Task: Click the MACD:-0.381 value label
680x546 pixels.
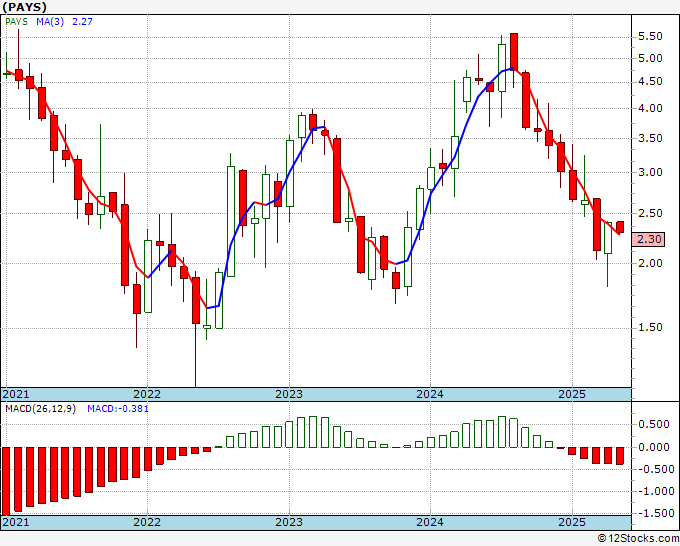Action: (118, 409)
